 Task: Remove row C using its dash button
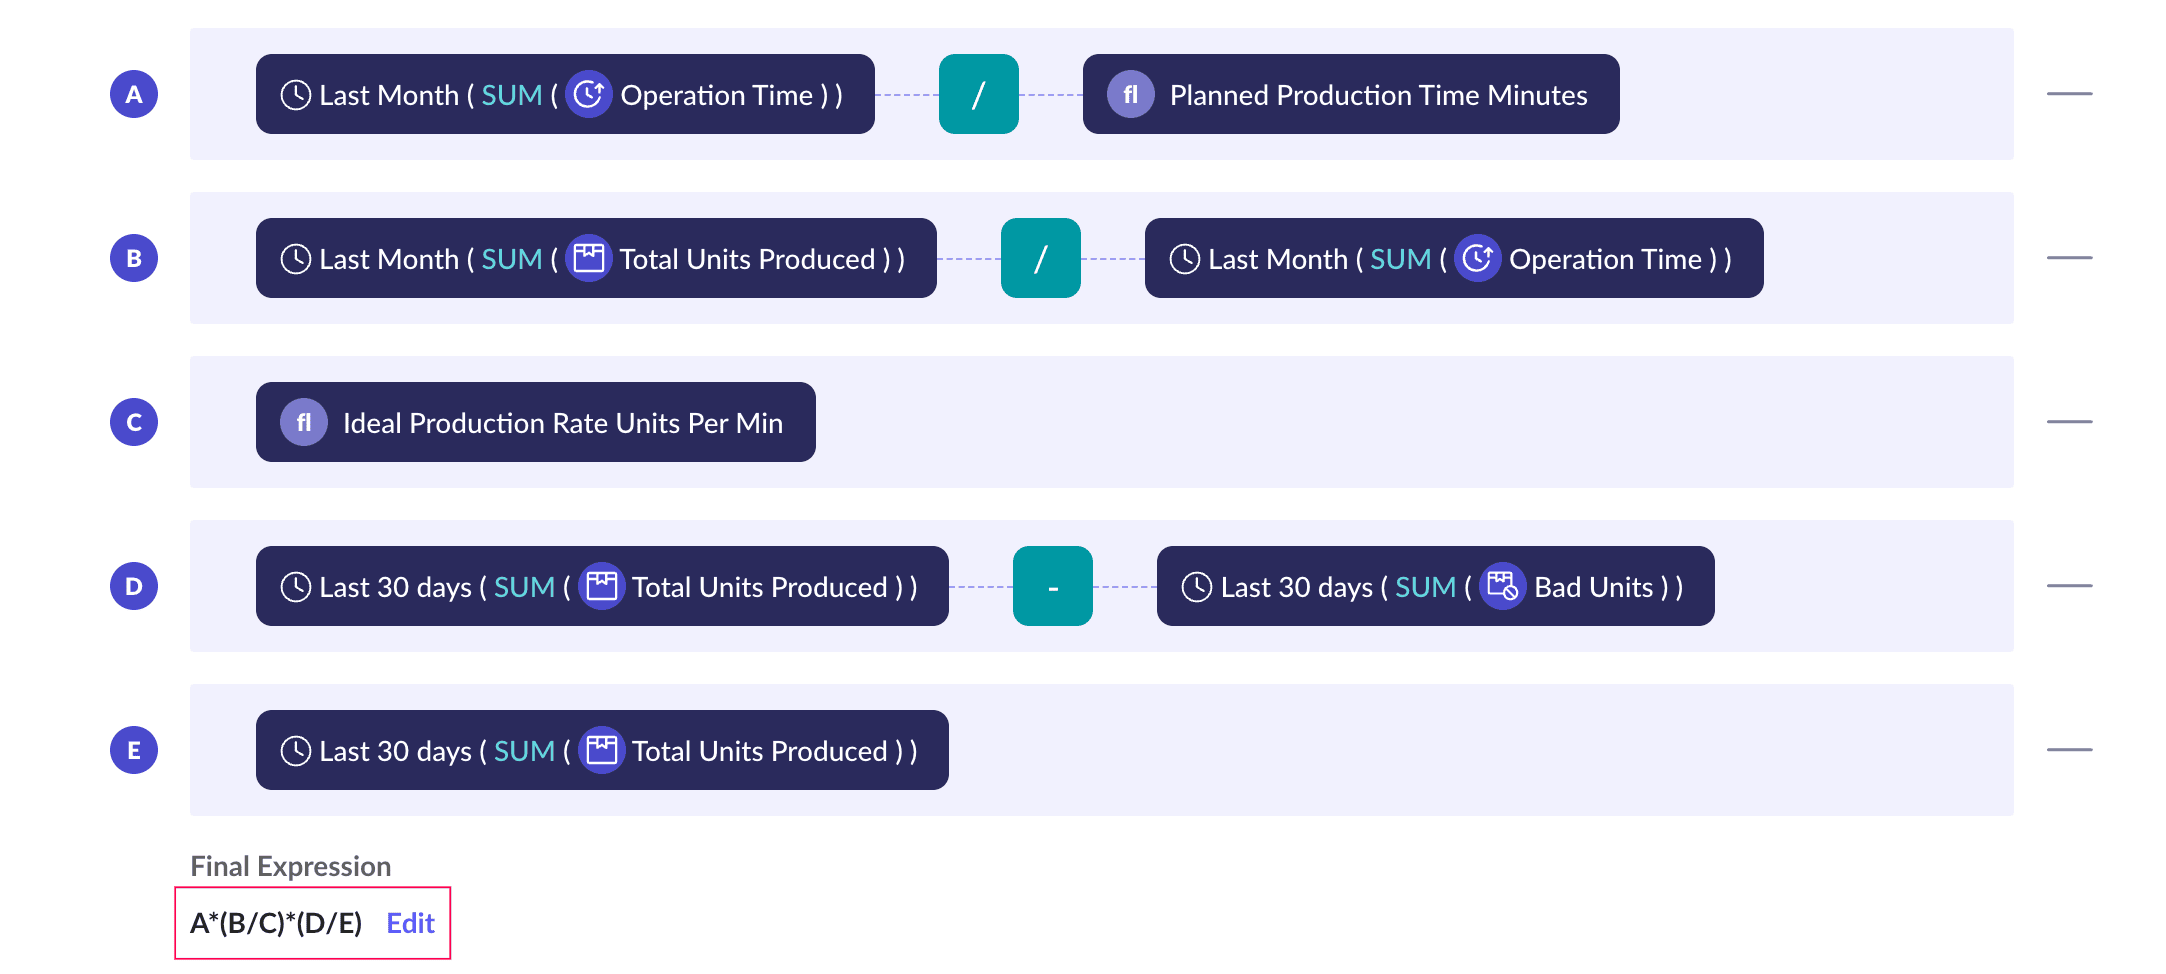pyautogui.click(x=2069, y=422)
